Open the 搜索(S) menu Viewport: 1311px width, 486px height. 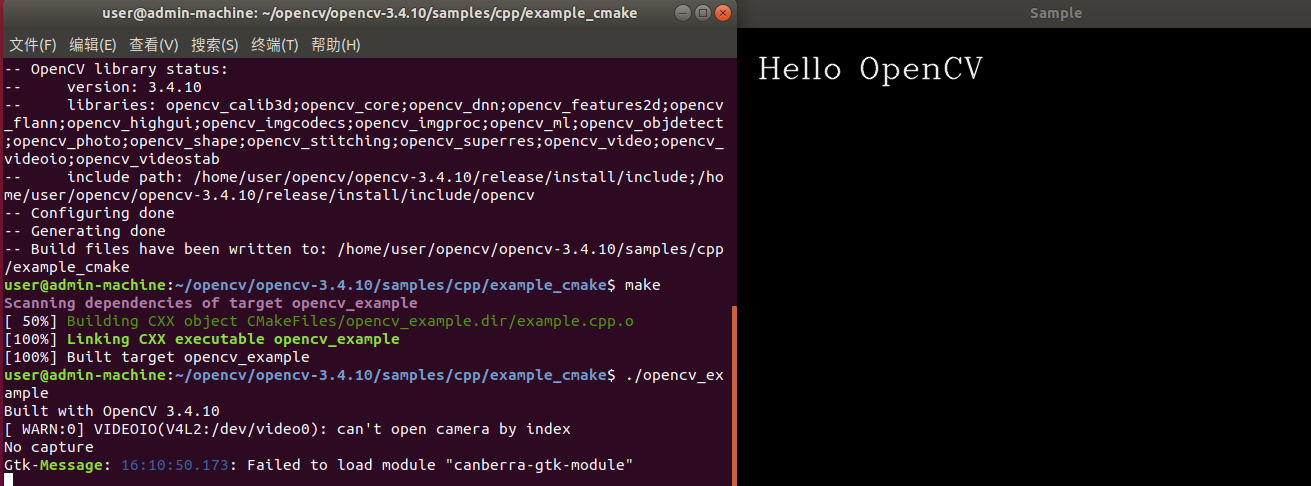coord(215,45)
